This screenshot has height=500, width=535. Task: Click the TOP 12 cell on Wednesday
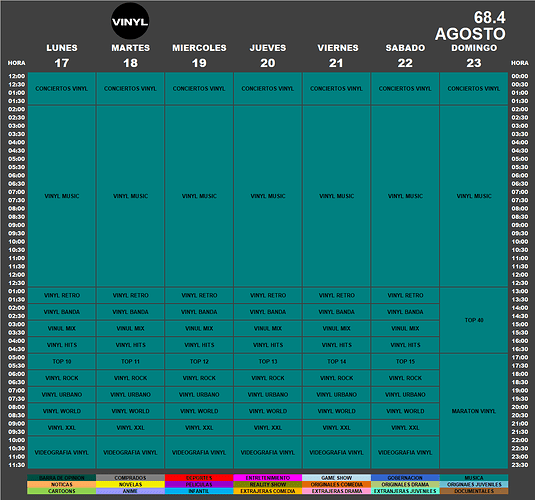click(x=199, y=361)
